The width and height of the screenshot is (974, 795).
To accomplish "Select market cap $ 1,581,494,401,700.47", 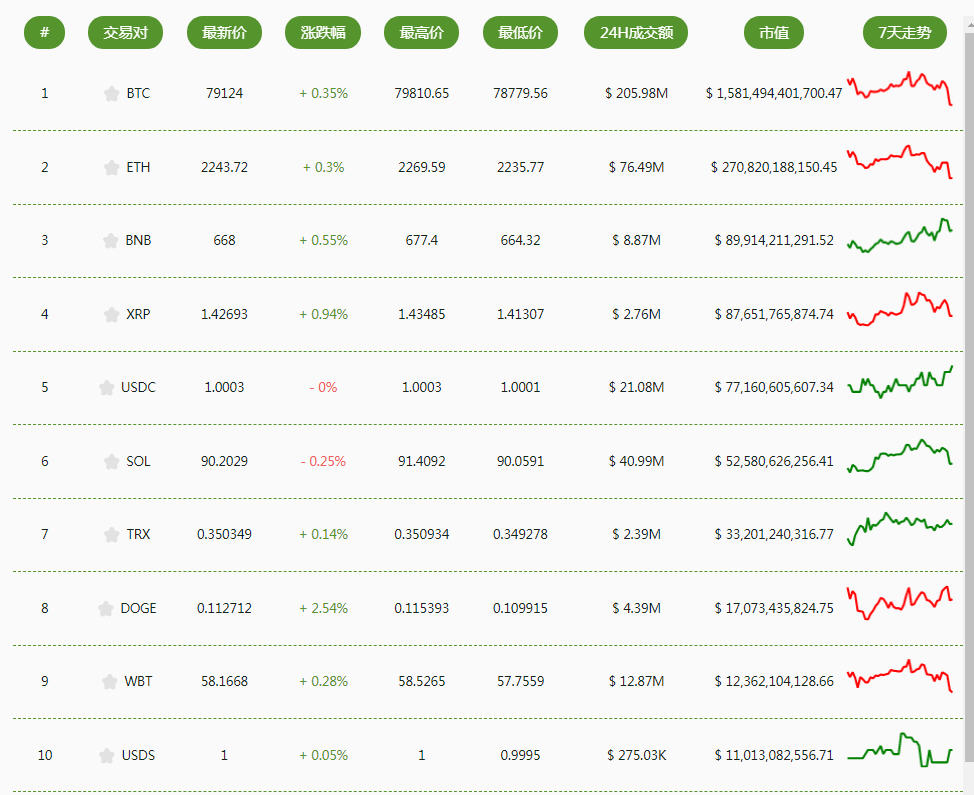I will (774, 93).
